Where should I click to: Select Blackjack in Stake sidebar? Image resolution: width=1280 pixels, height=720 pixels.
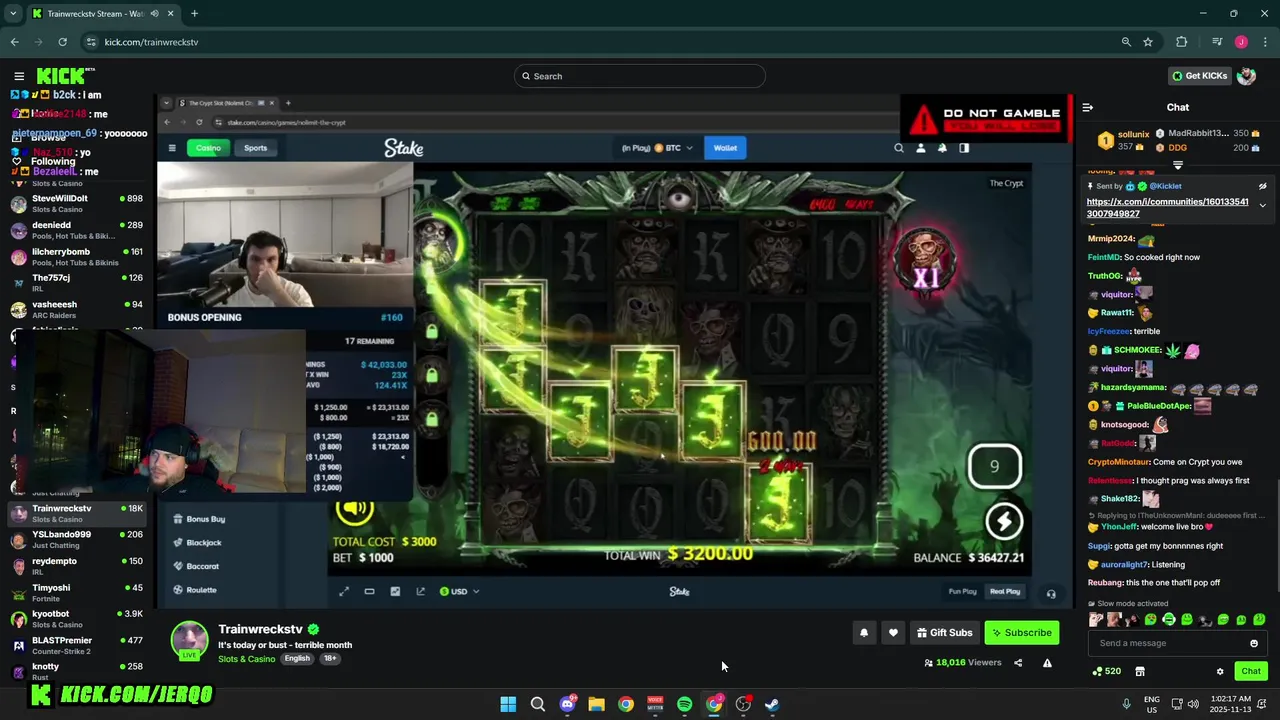197,542
